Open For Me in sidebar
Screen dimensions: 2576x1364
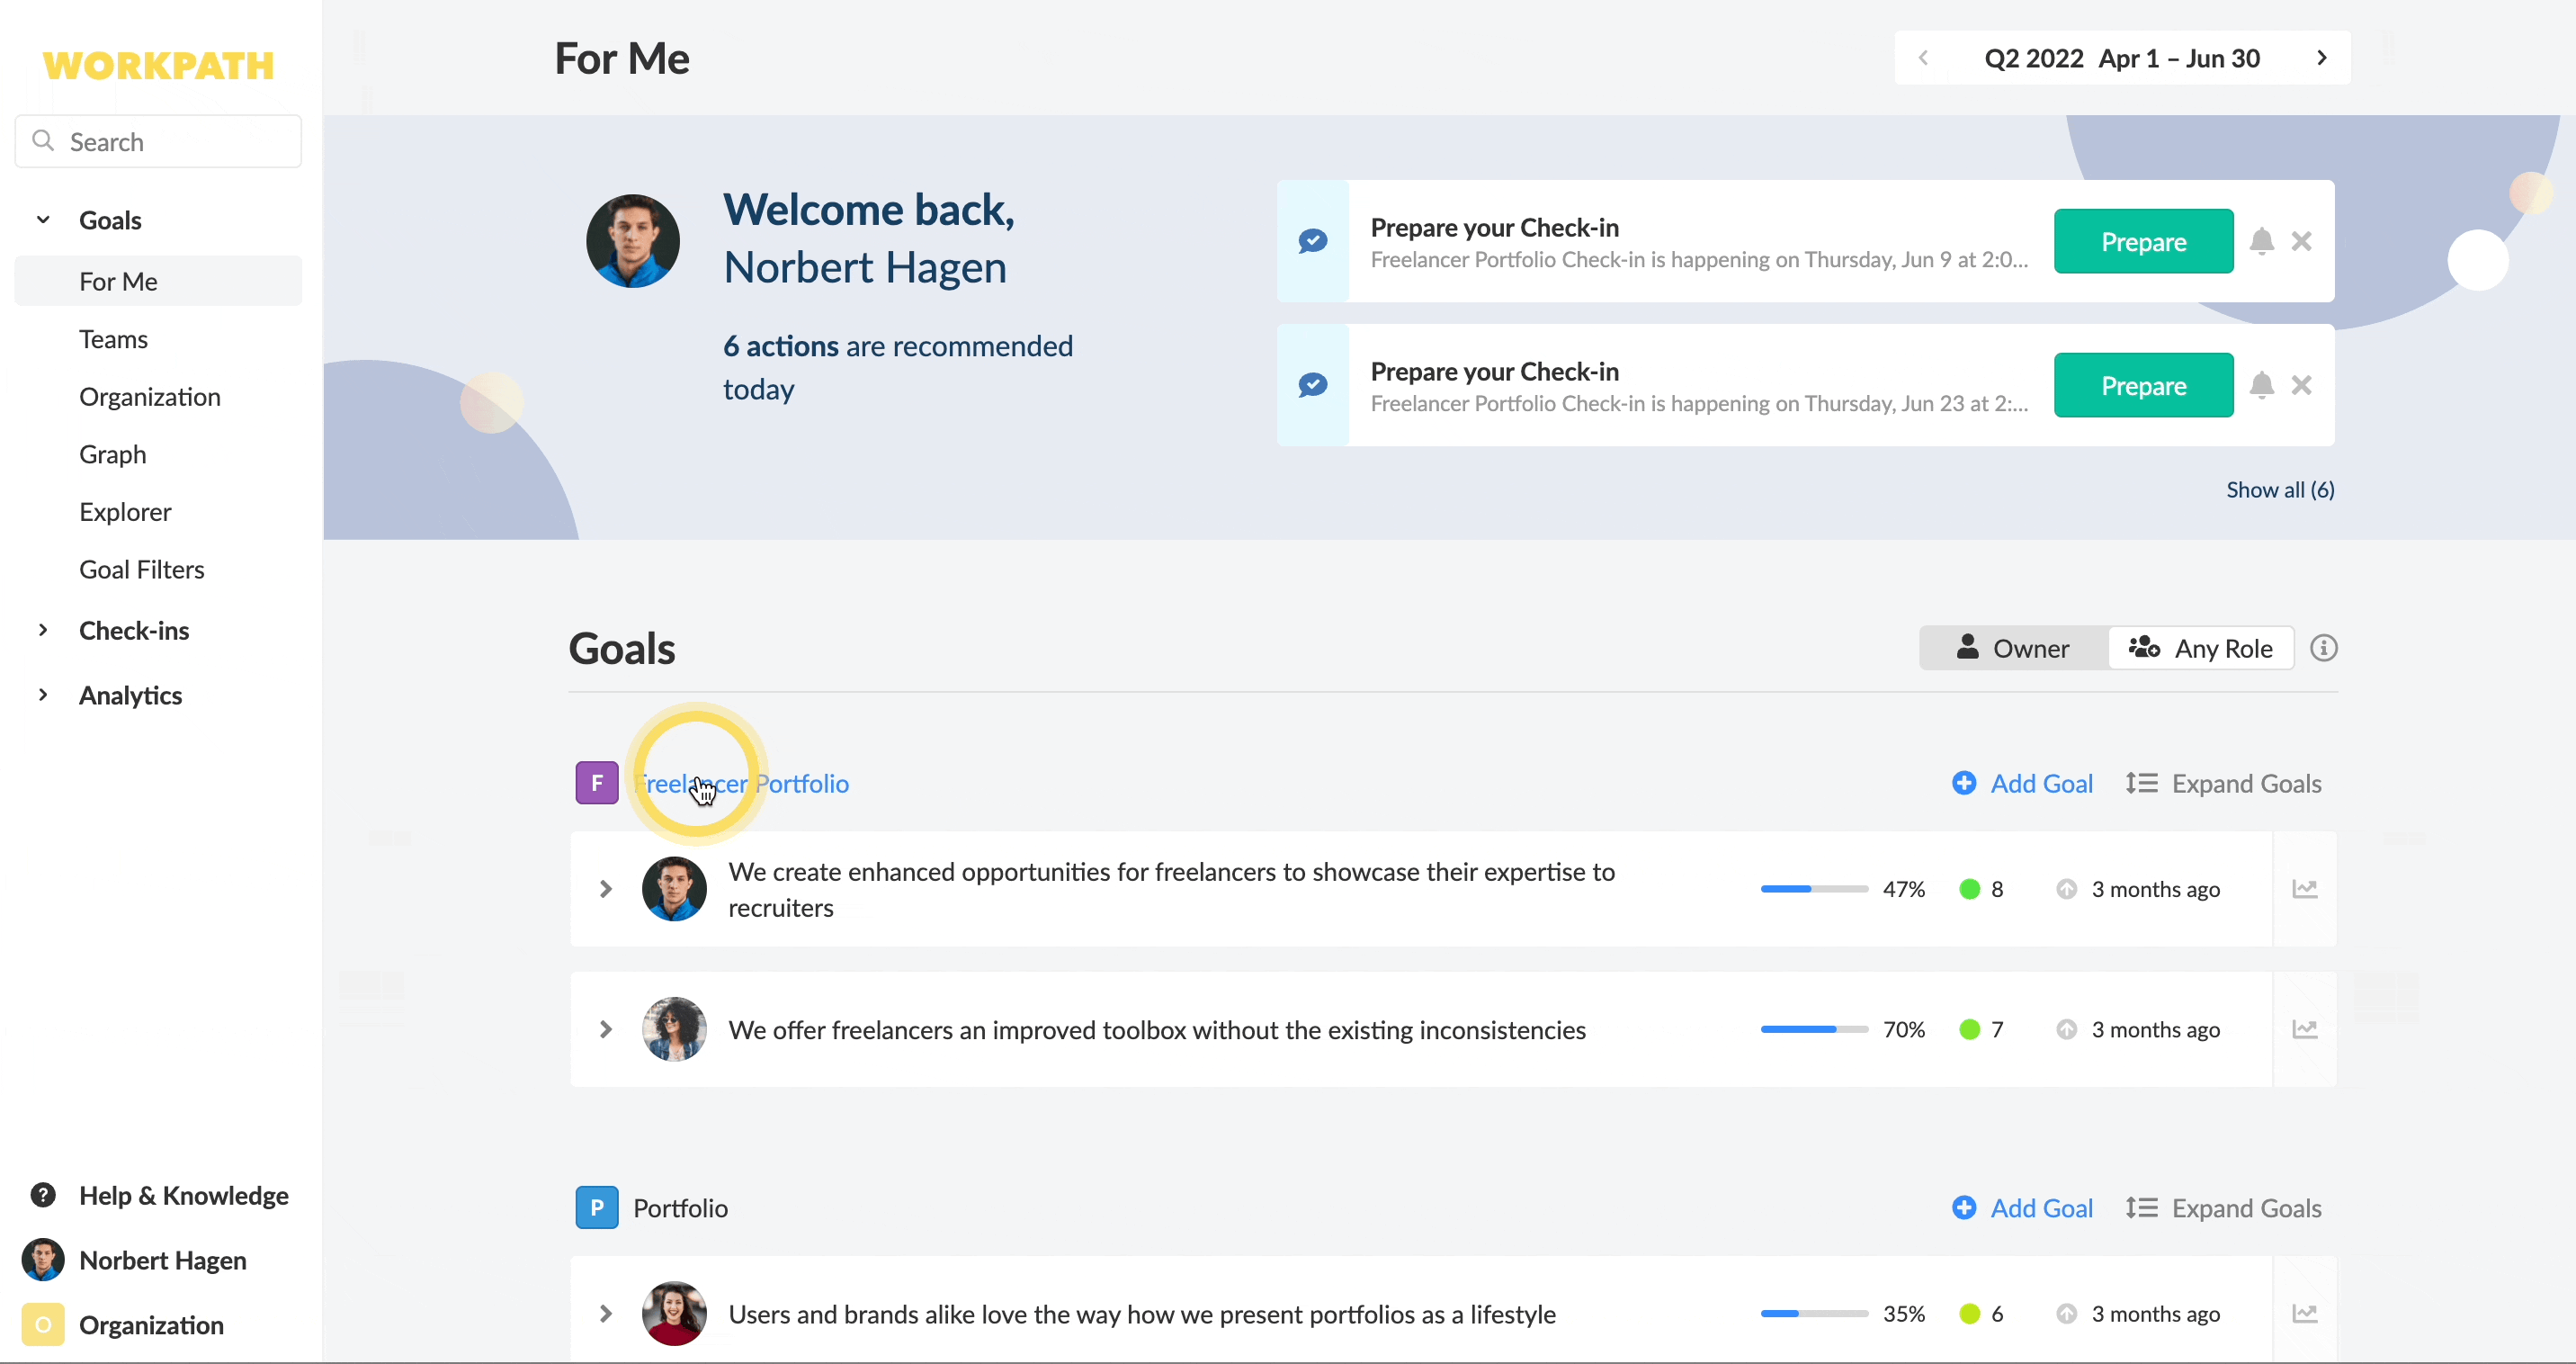click(x=158, y=281)
